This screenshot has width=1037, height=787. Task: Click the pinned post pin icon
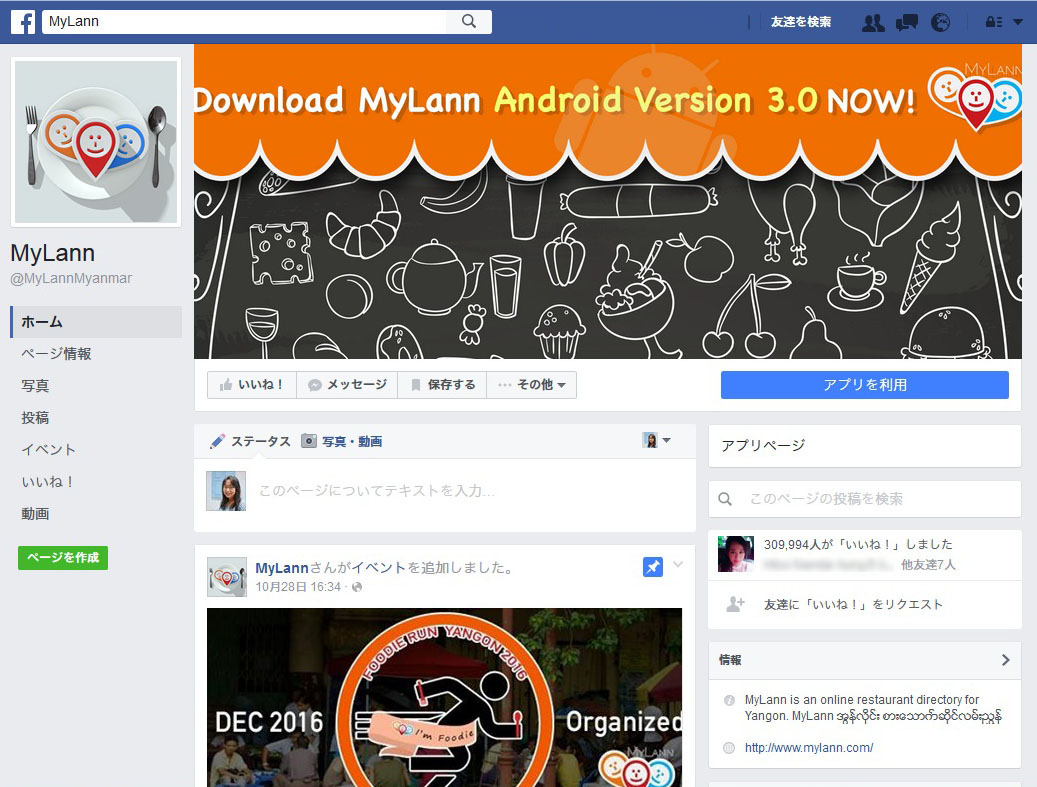[653, 567]
